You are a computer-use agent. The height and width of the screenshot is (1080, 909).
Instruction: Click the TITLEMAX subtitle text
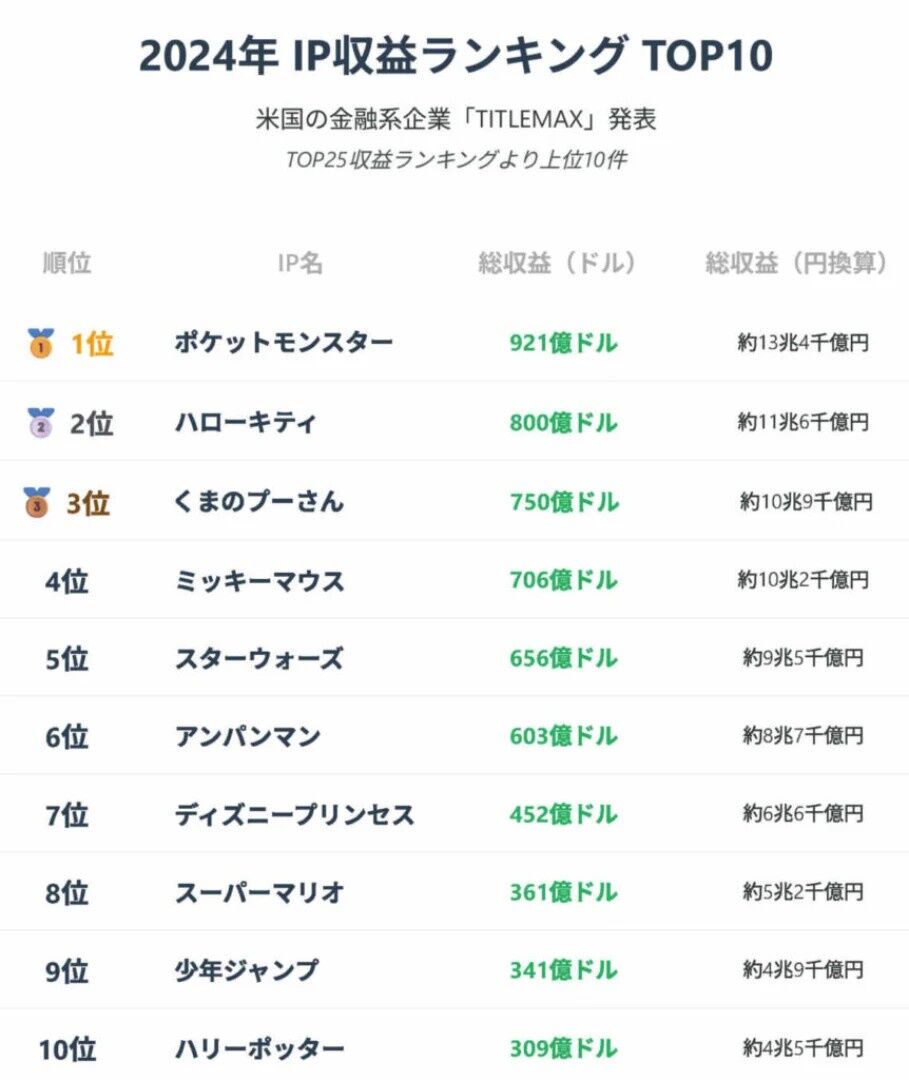click(x=455, y=120)
